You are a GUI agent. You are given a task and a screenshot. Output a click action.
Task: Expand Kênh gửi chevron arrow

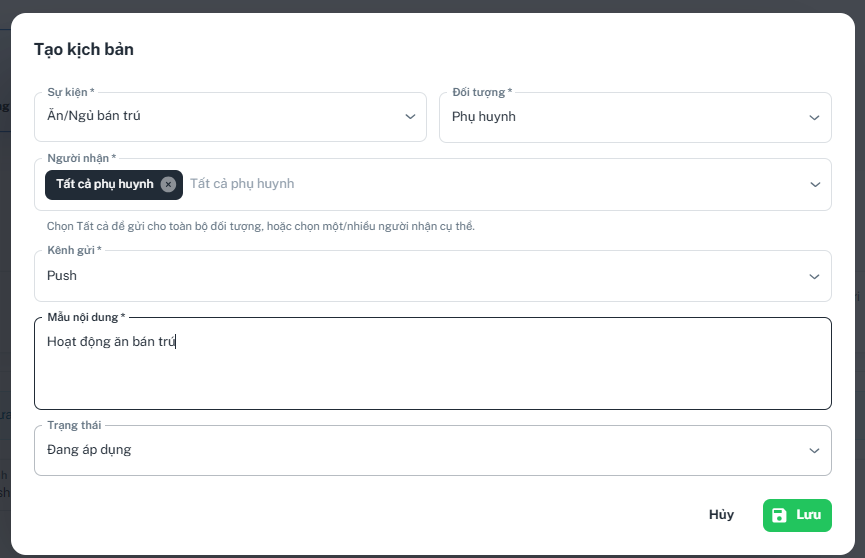coord(814,277)
